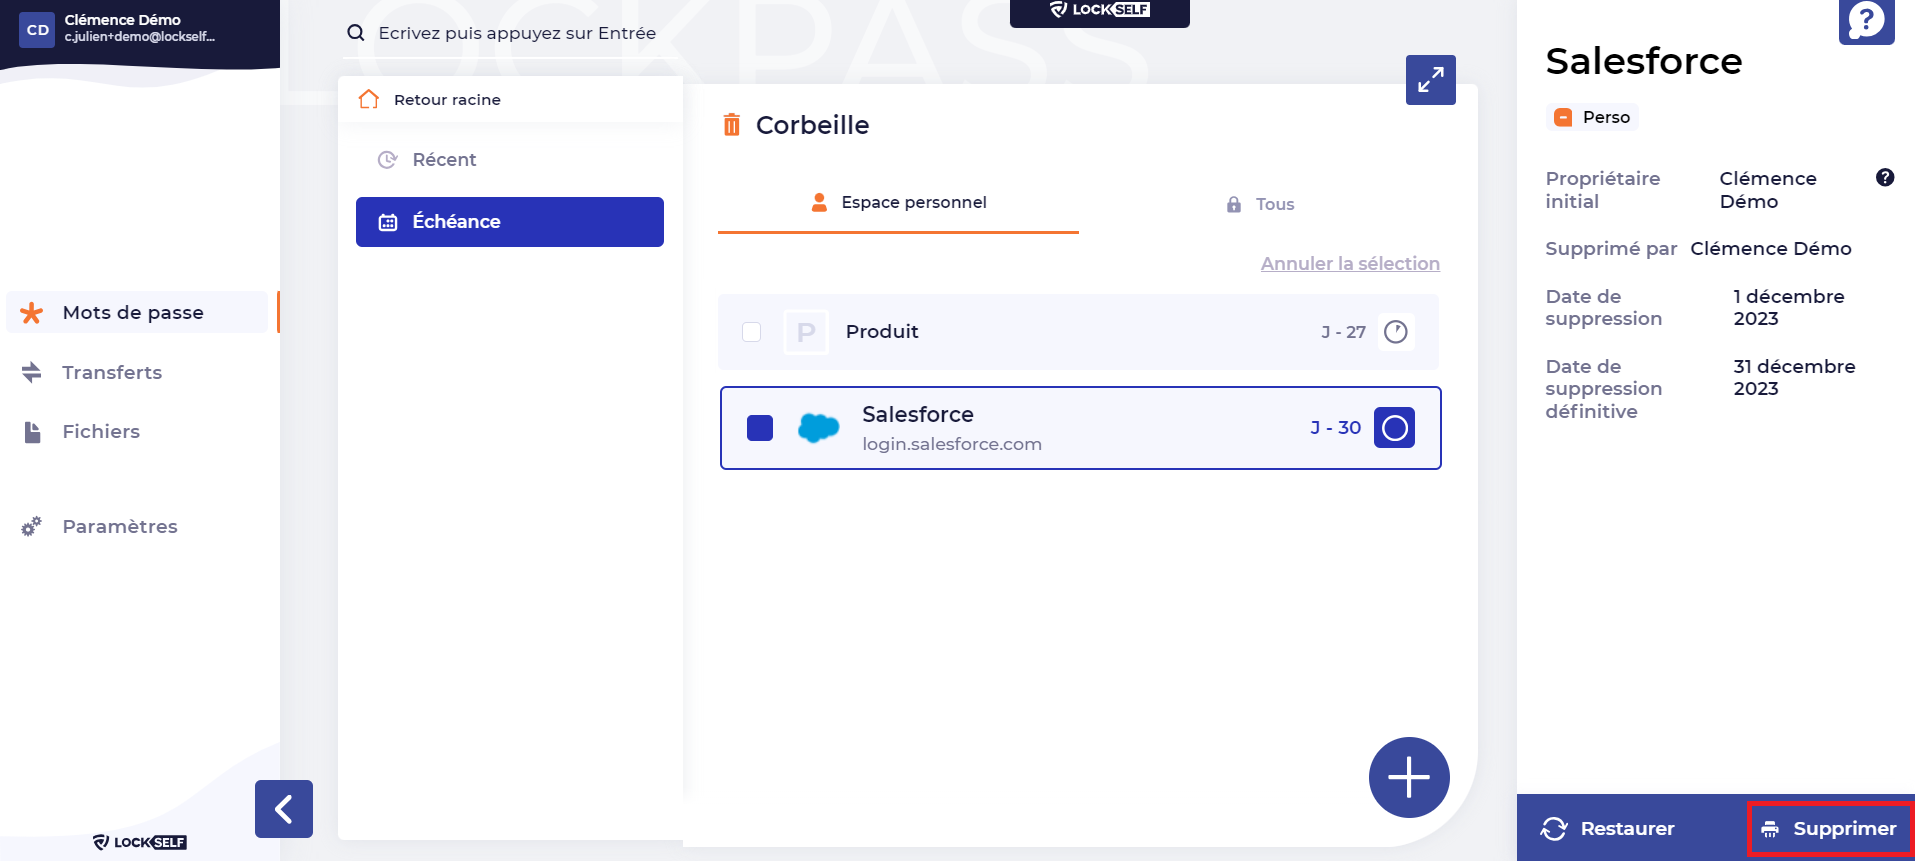Collapse the sidebar with the back chevron
Image resolution: width=1915 pixels, height=861 pixels.
[284, 809]
